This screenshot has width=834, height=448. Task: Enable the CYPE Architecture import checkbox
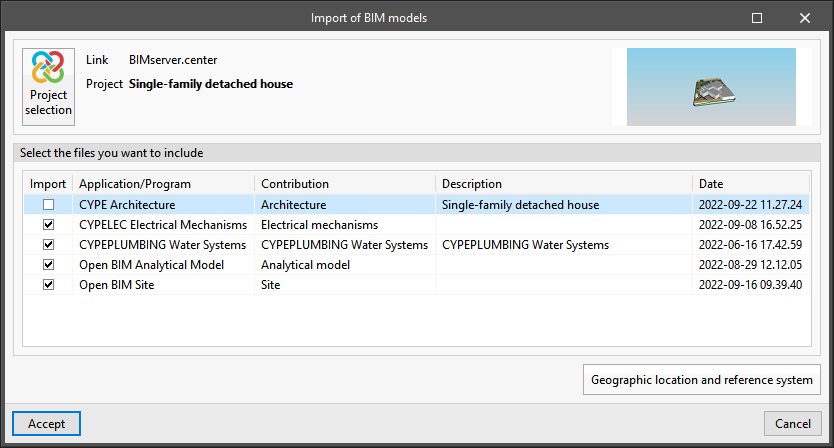[x=48, y=205]
